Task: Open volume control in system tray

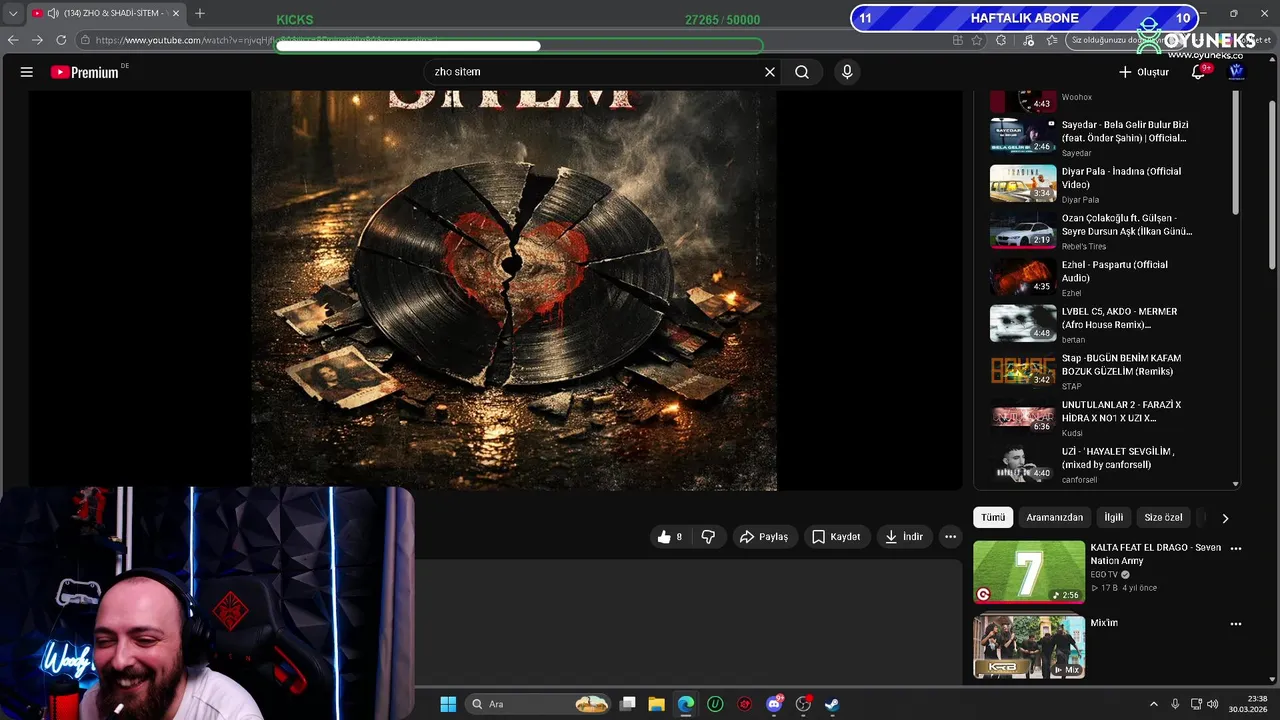Action: pyautogui.click(x=1213, y=704)
